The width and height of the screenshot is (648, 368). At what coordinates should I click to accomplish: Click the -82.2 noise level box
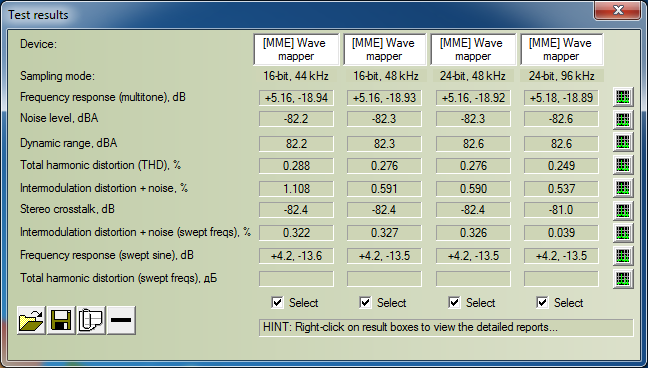tap(296, 119)
